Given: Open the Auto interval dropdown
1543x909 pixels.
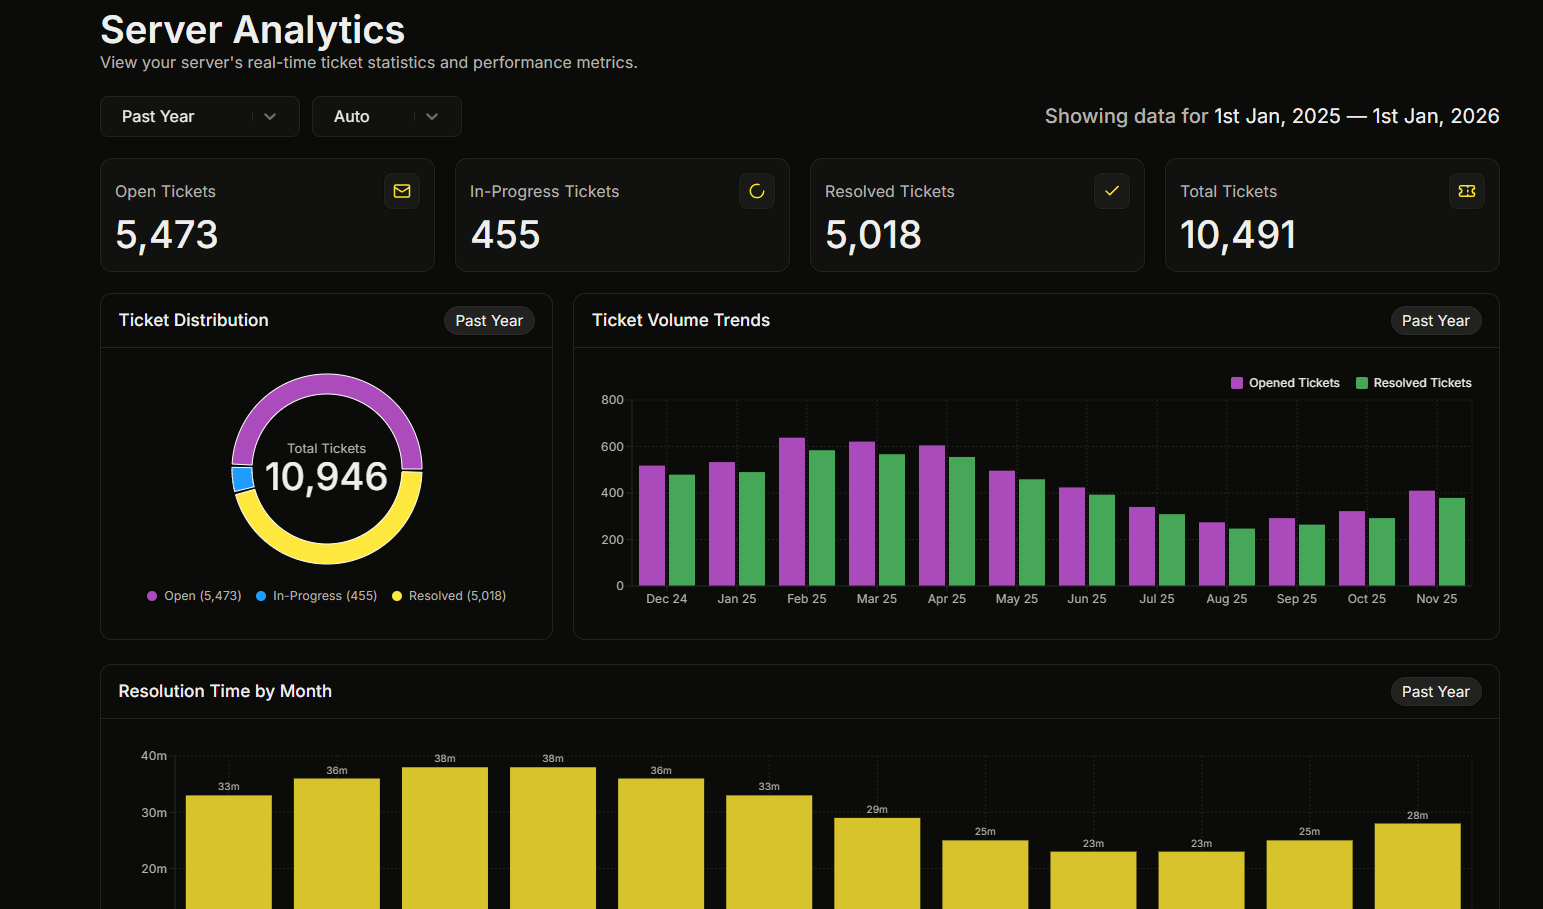Looking at the screenshot, I should (x=386, y=117).
